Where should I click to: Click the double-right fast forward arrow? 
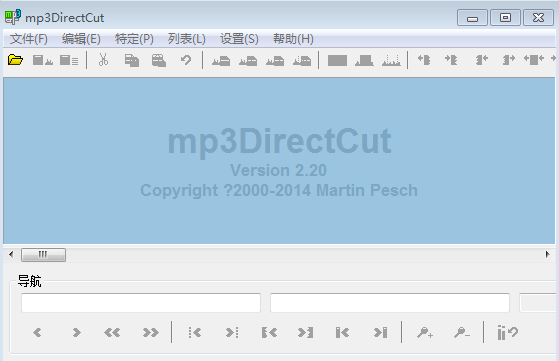pos(151,333)
